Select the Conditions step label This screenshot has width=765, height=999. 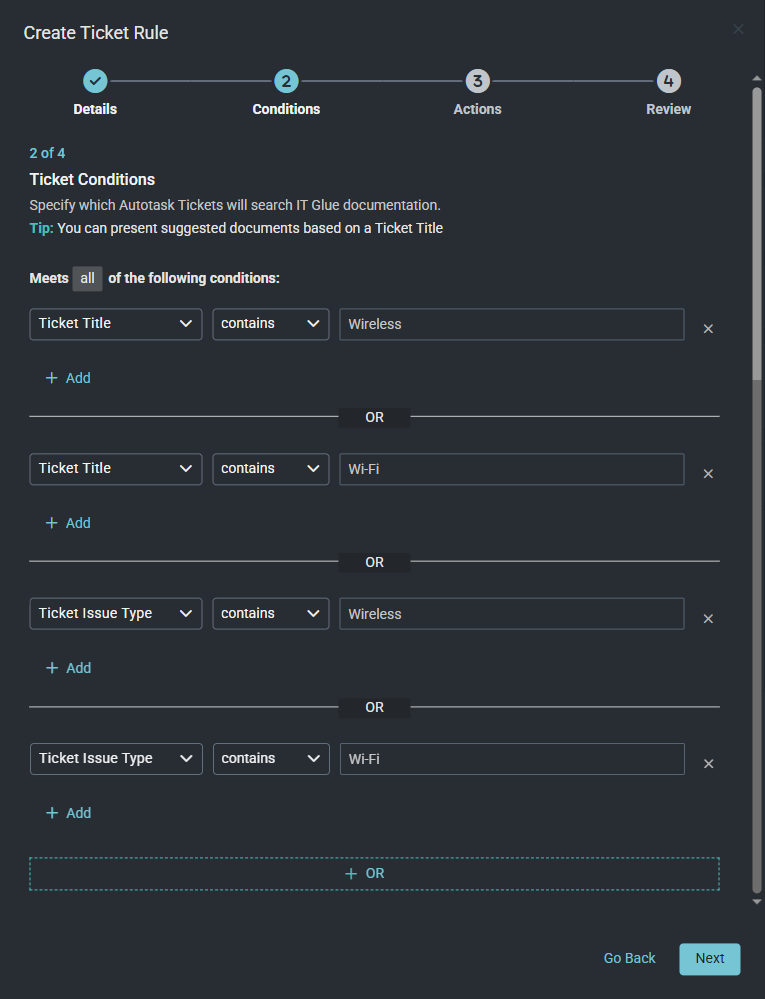coord(286,109)
